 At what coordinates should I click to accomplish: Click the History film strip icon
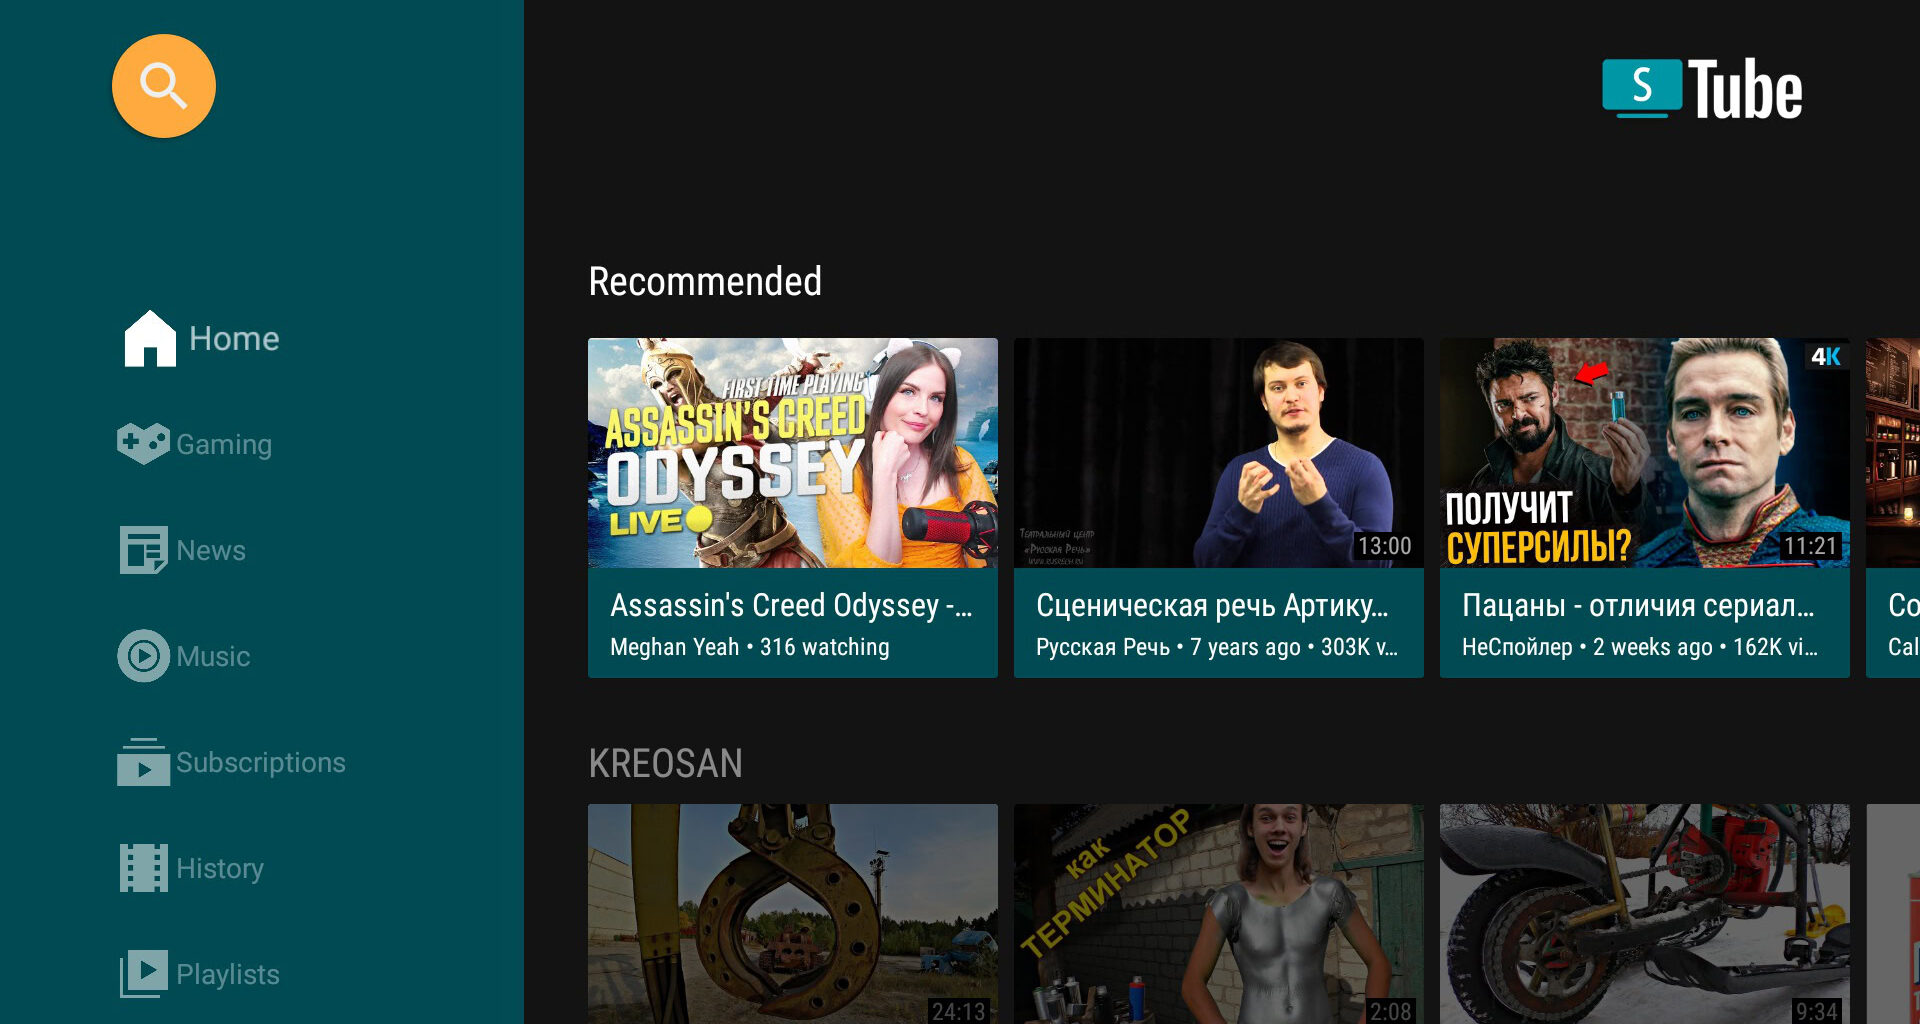(x=143, y=868)
